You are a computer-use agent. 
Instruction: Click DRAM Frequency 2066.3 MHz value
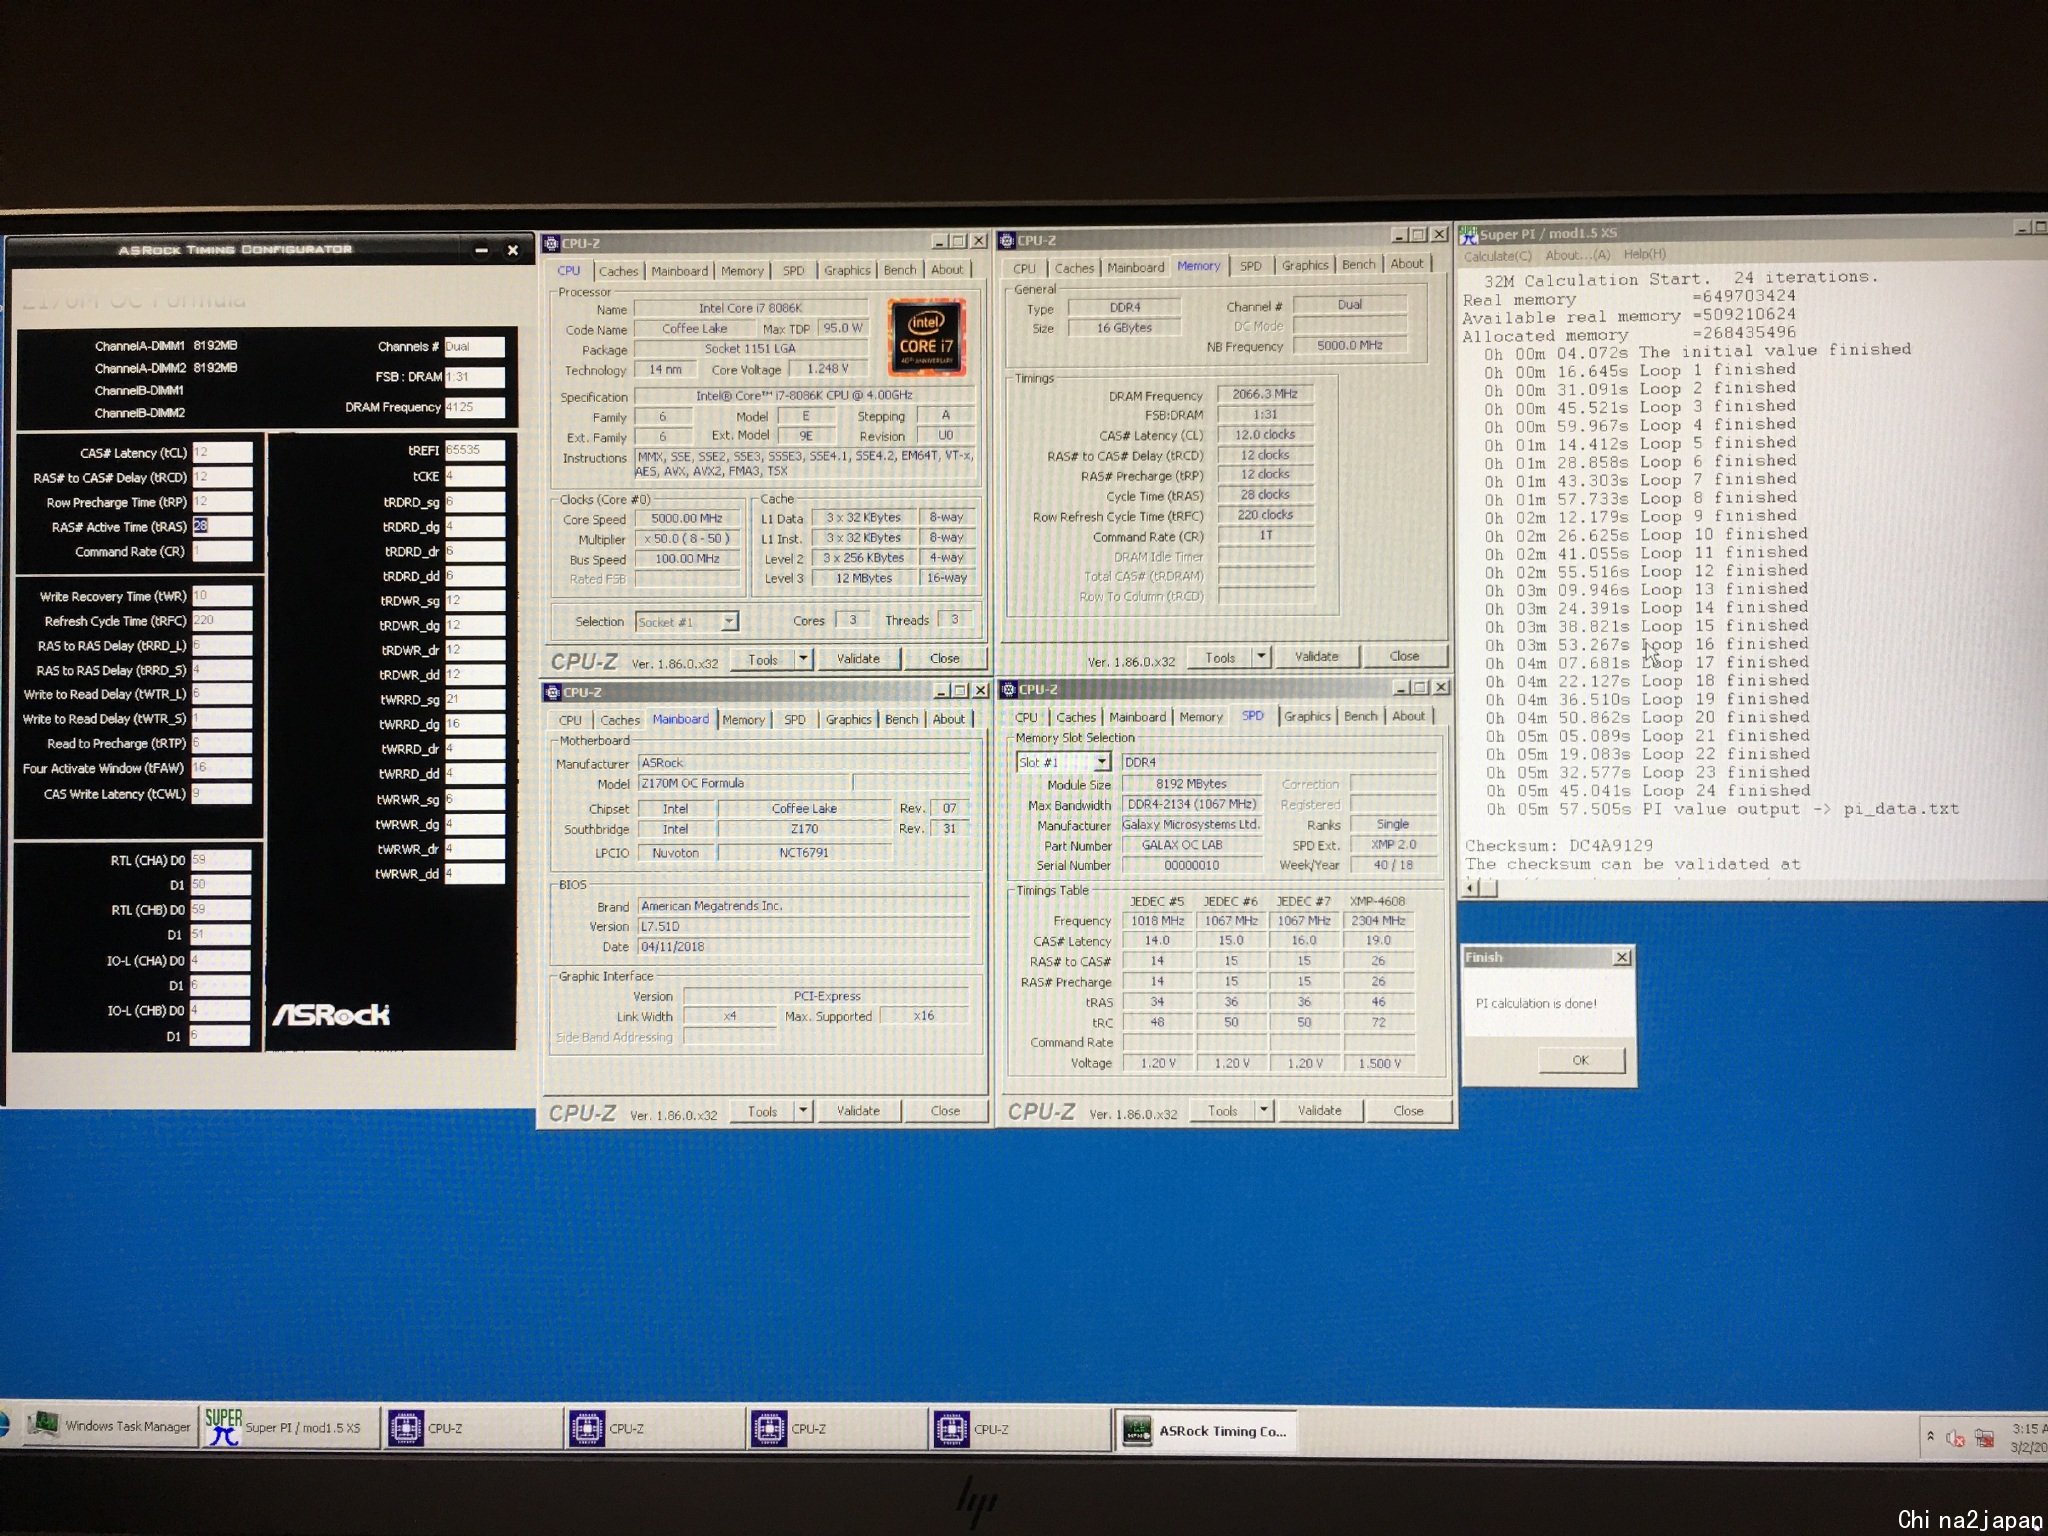[x=1265, y=394]
